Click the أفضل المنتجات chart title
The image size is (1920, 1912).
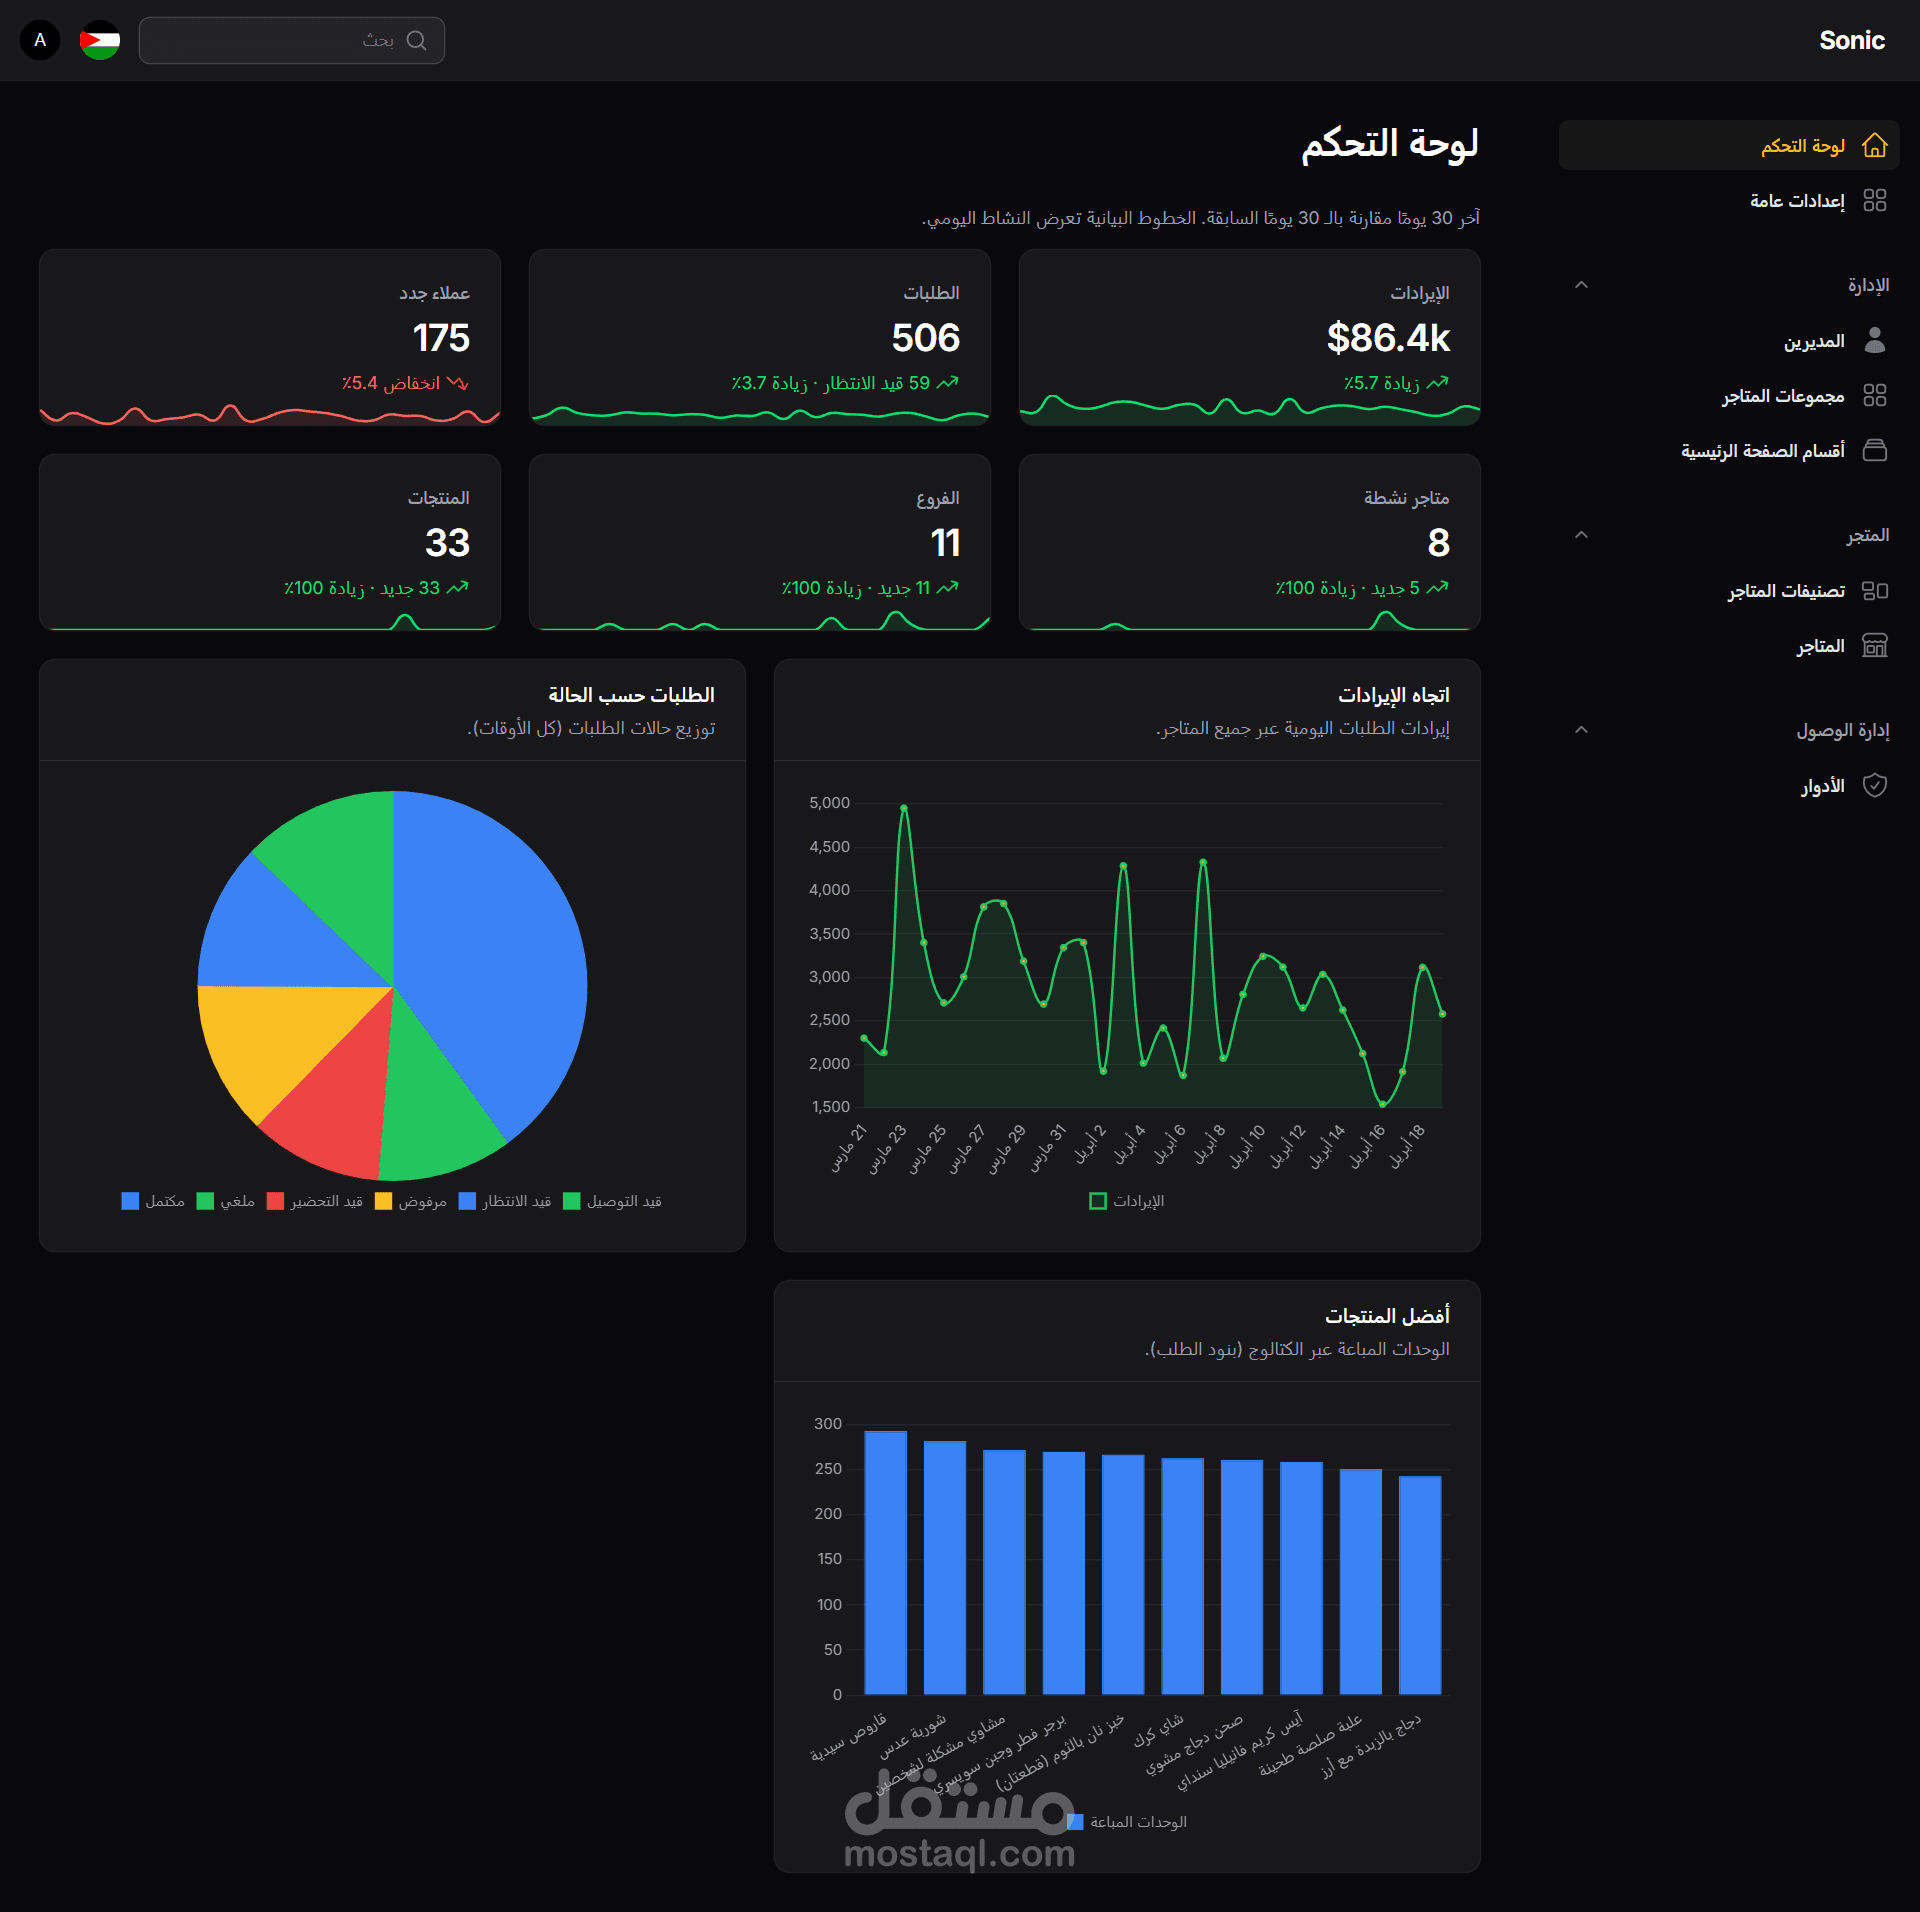[x=1387, y=1316]
